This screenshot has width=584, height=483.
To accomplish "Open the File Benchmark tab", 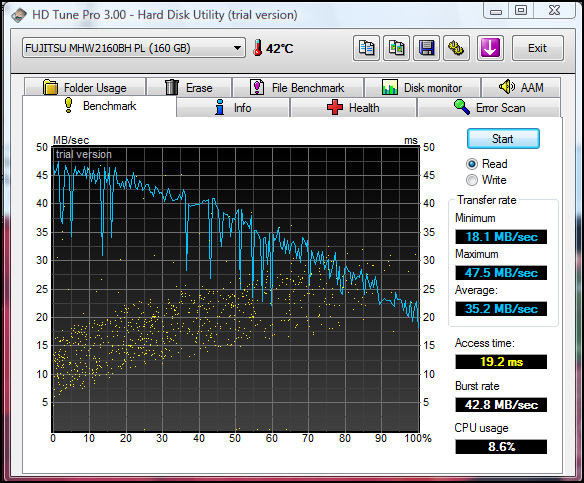I will 298,88.
